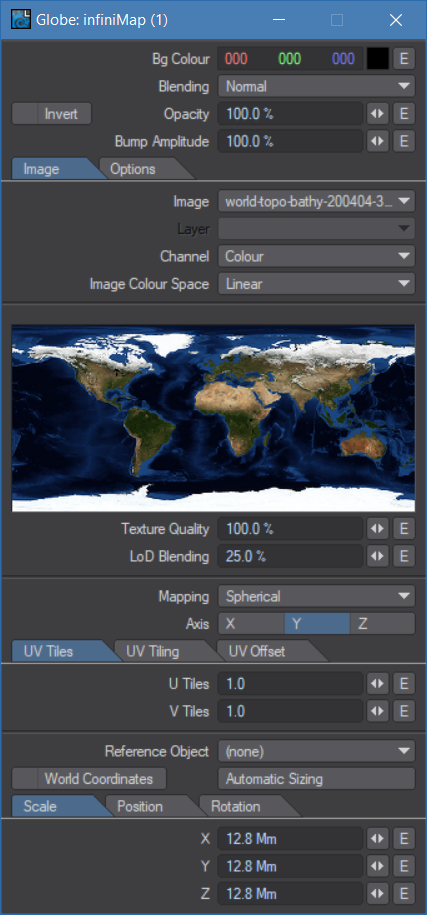Click the Envelope E button for Bg Colour
Screen dimensions: 427x915
pyautogui.click(x=404, y=59)
